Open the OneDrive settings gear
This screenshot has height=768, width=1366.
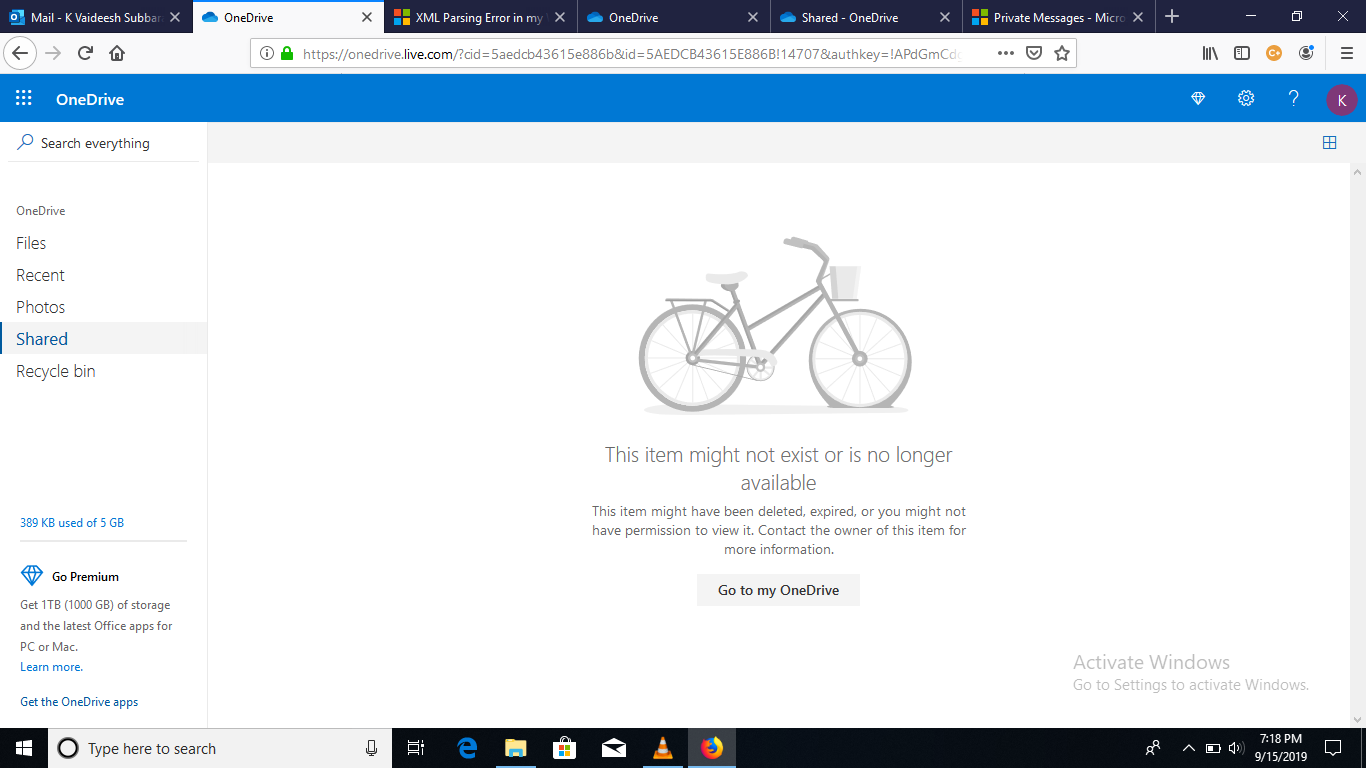tap(1246, 98)
